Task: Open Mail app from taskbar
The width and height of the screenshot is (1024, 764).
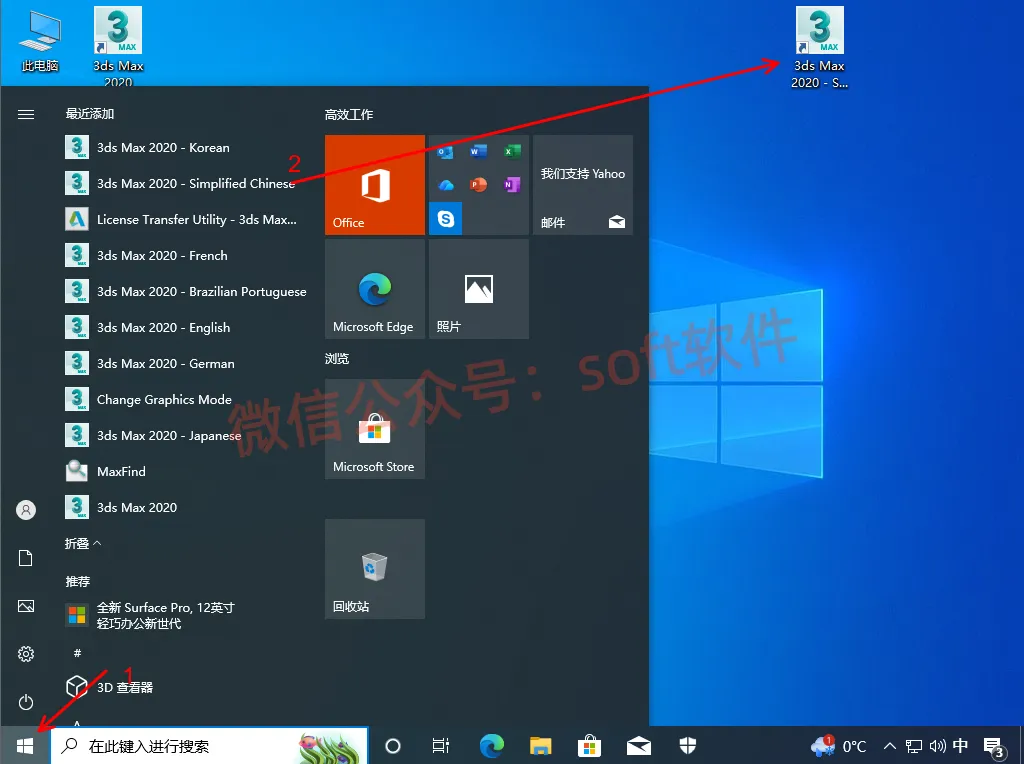Action: click(x=639, y=746)
